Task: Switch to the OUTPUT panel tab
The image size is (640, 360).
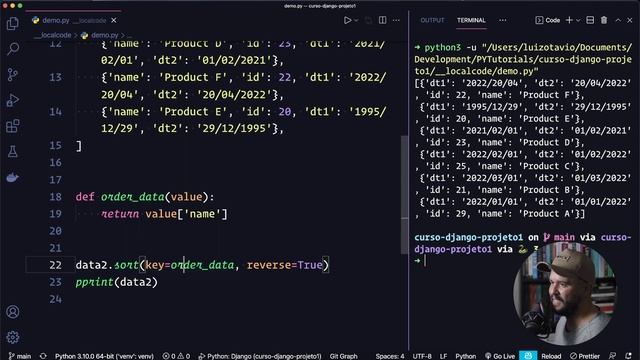Action: [432, 20]
